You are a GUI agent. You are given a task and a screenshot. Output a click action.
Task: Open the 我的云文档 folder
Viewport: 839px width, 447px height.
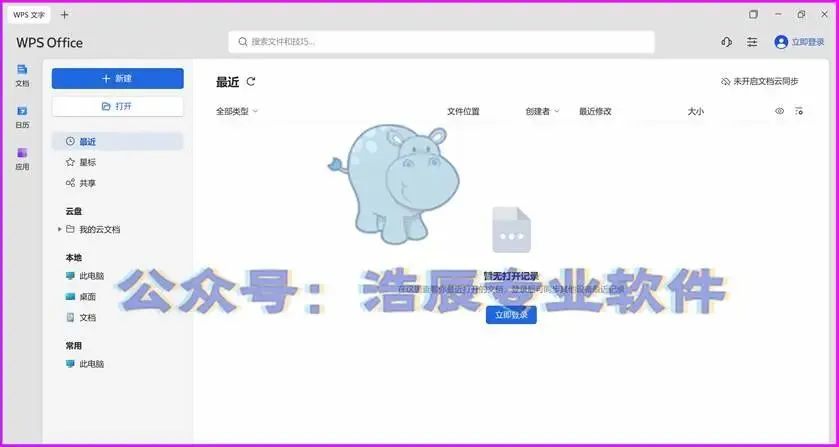point(93,230)
